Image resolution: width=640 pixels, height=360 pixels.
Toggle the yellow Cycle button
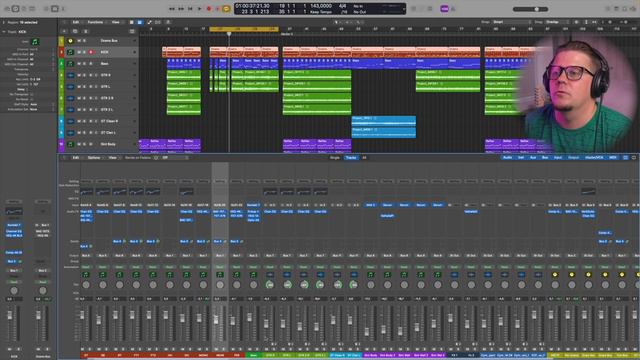click(226, 9)
